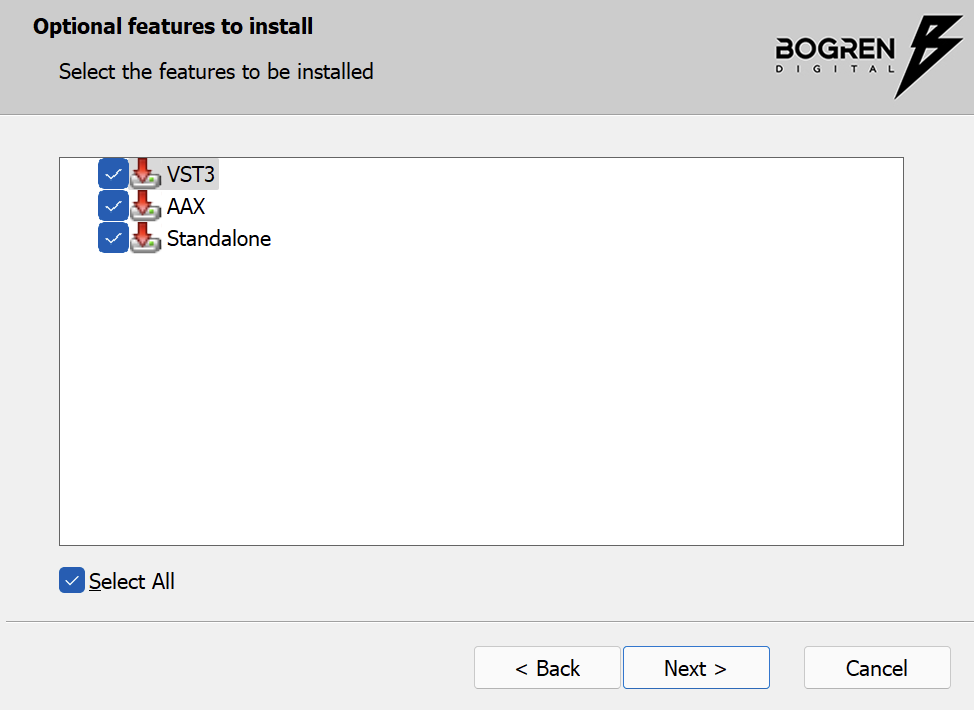The width and height of the screenshot is (974, 710).
Task: Click the VST3 install drive icon
Action: pyautogui.click(x=145, y=173)
